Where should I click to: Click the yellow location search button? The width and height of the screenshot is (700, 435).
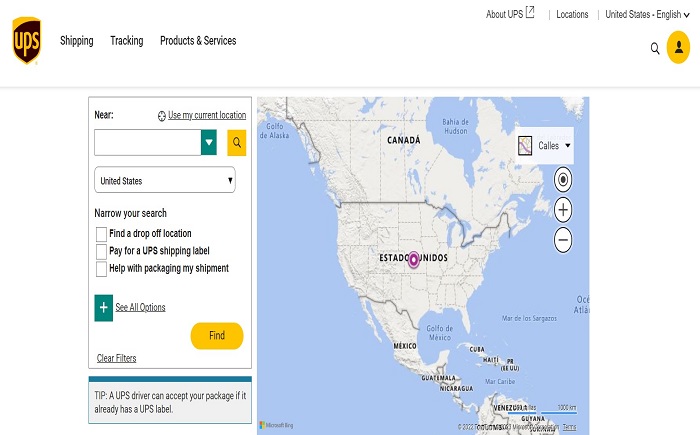(237, 143)
